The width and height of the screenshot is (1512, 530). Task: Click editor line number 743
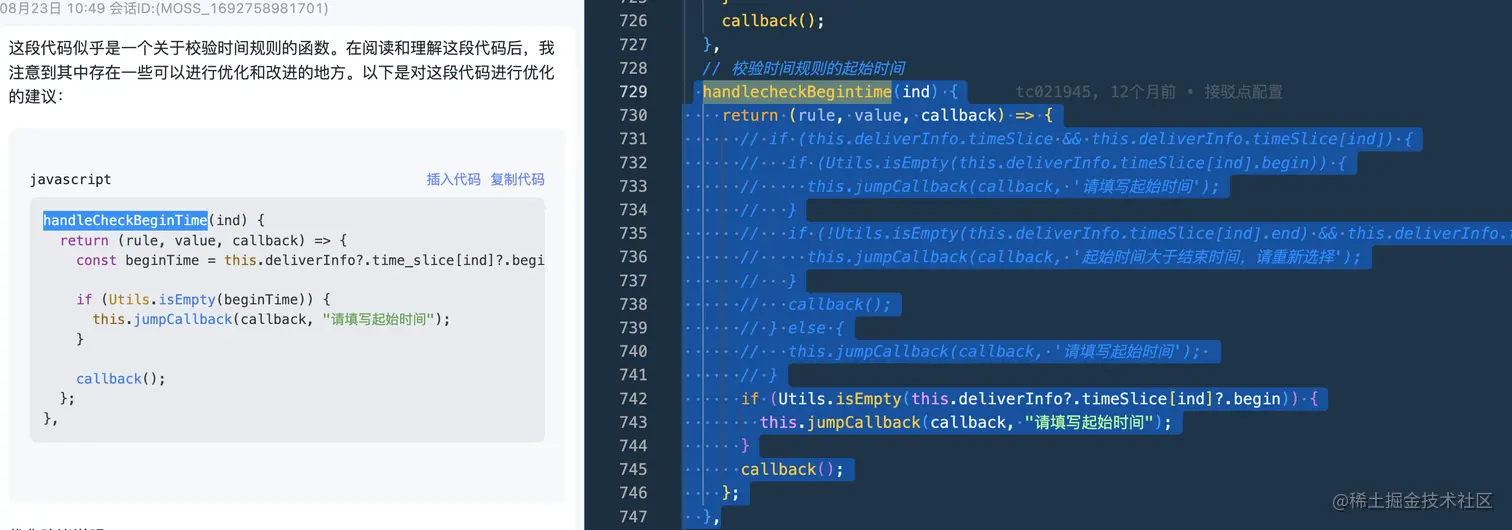(634, 423)
